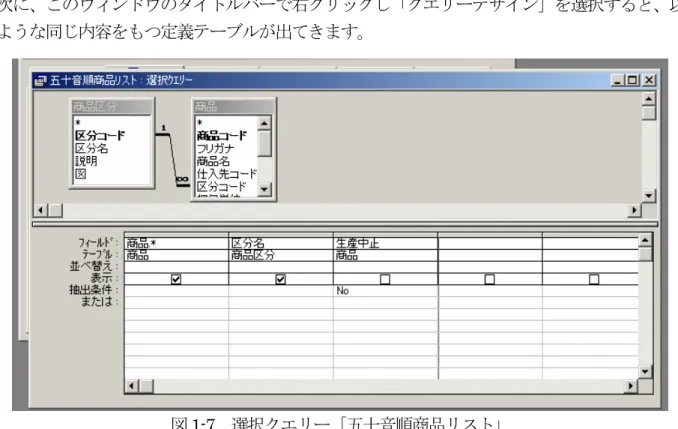This screenshot has height=429, width=678.
Task: Click the 並べ替え cell under 生産中止
Action: [385, 267]
